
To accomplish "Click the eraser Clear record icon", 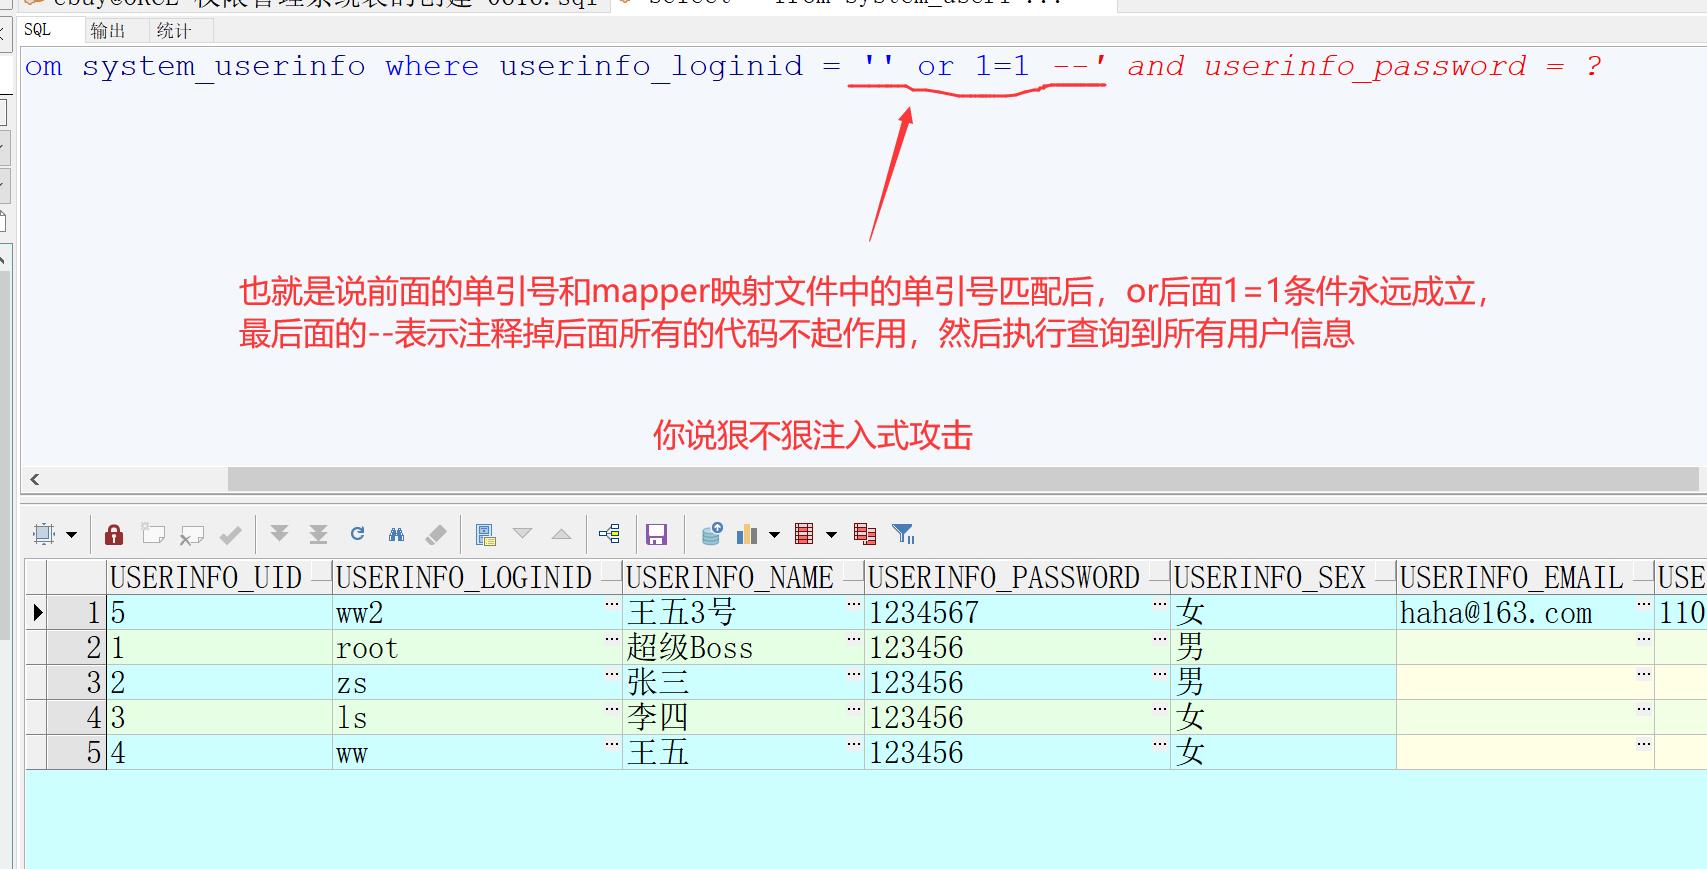I will click(x=435, y=534).
